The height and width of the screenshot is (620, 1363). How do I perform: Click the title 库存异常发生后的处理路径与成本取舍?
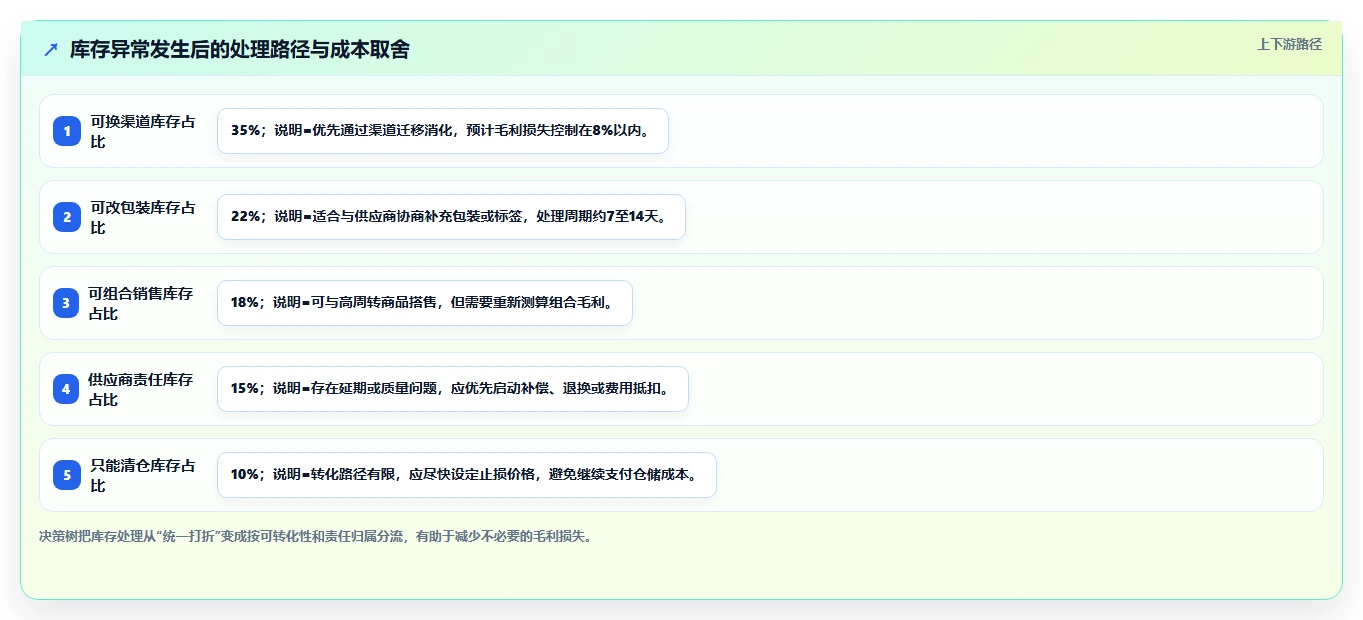pyautogui.click(x=240, y=50)
